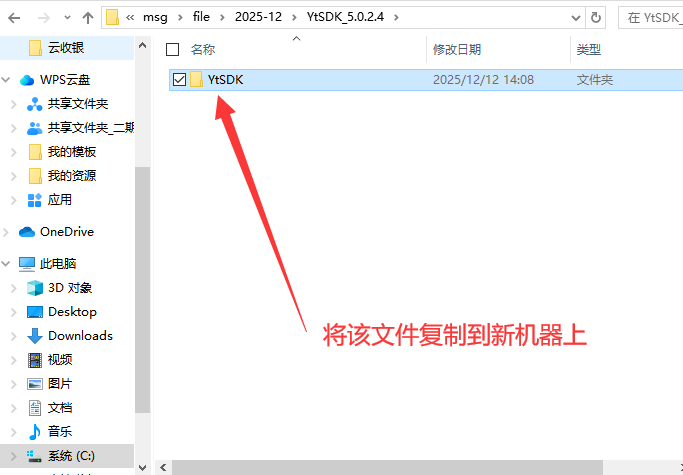Click the OneDrive cloud icon
683x475 pixels.
(27, 232)
